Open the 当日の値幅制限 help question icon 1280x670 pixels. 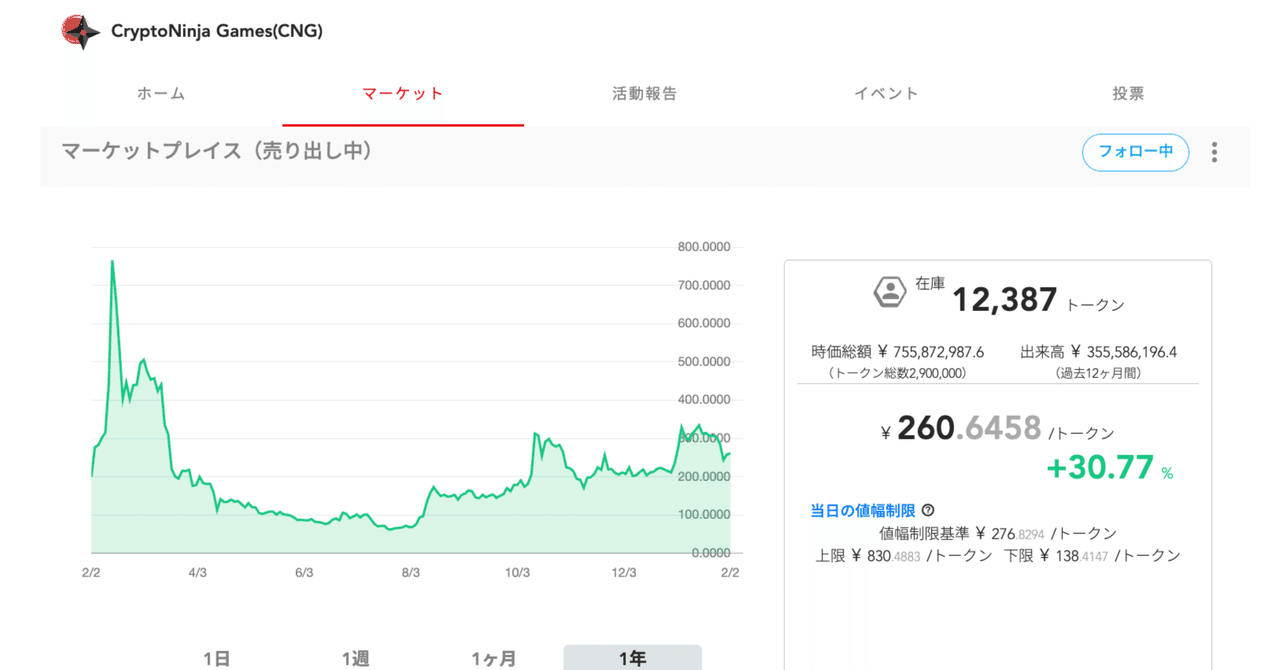(928, 510)
